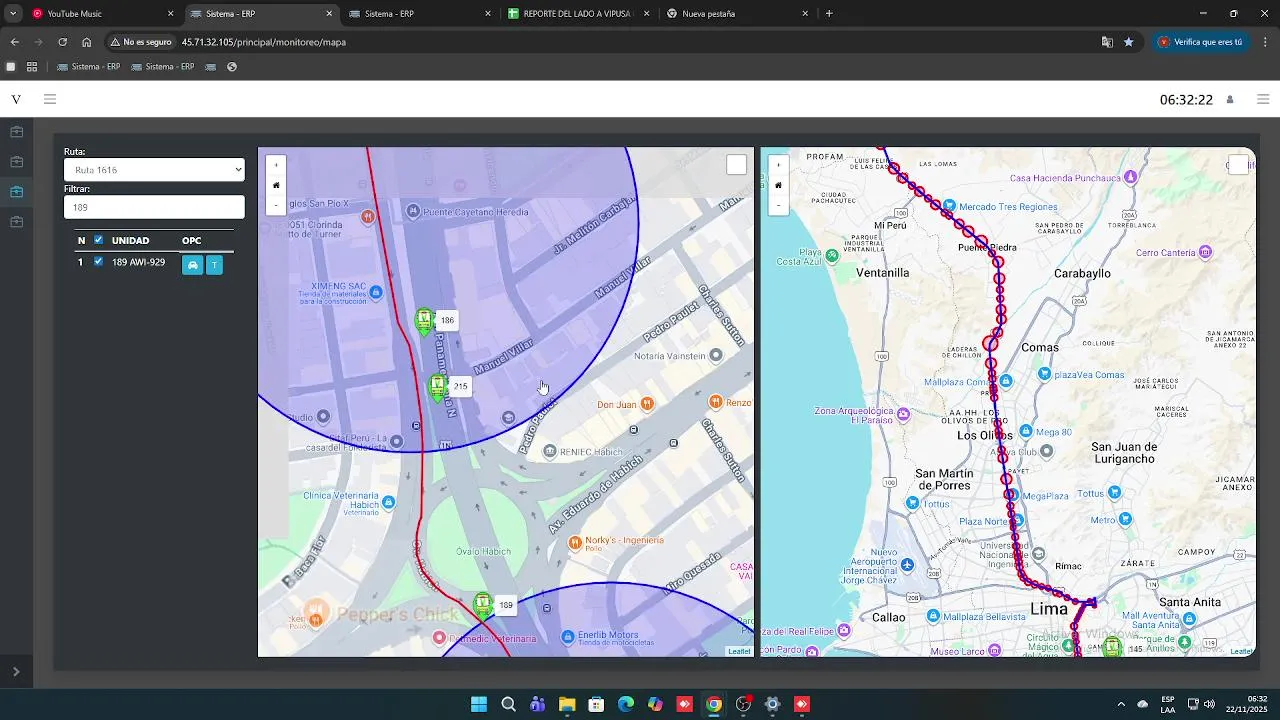1280x720 pixels.
Task: Close the active Sistema - ERP tab
Action: (329, 14)
